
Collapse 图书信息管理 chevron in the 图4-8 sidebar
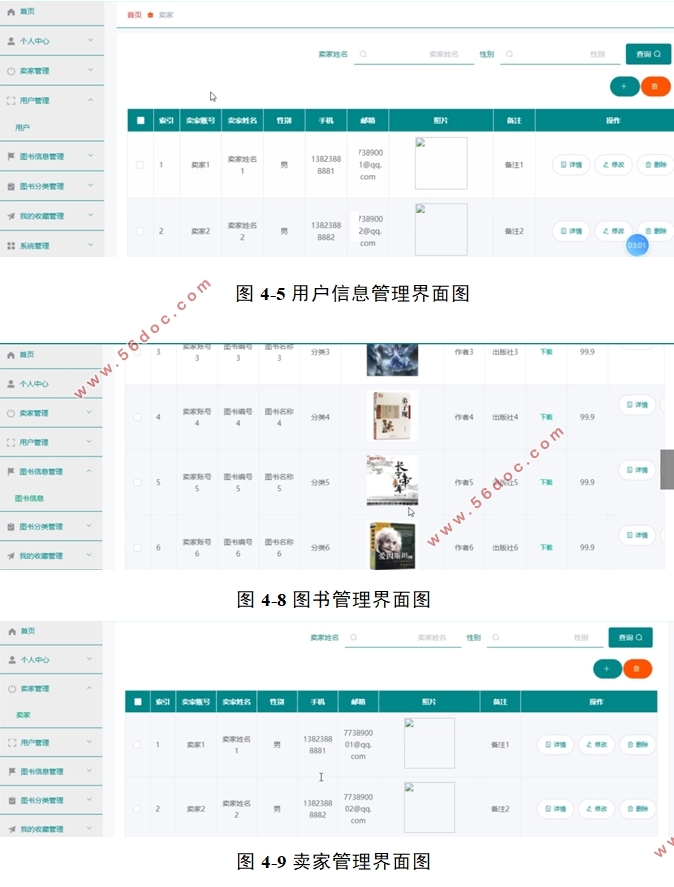coord(90,471)
